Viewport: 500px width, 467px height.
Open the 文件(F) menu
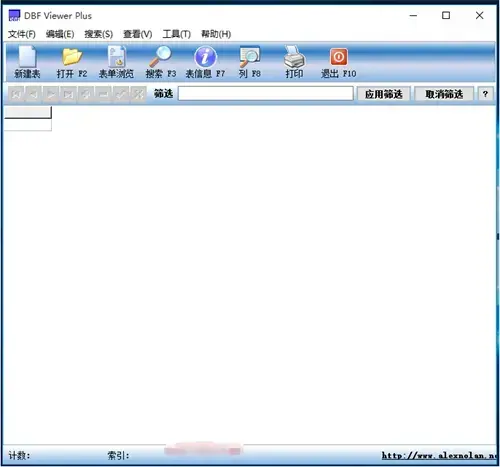point(22,34)
